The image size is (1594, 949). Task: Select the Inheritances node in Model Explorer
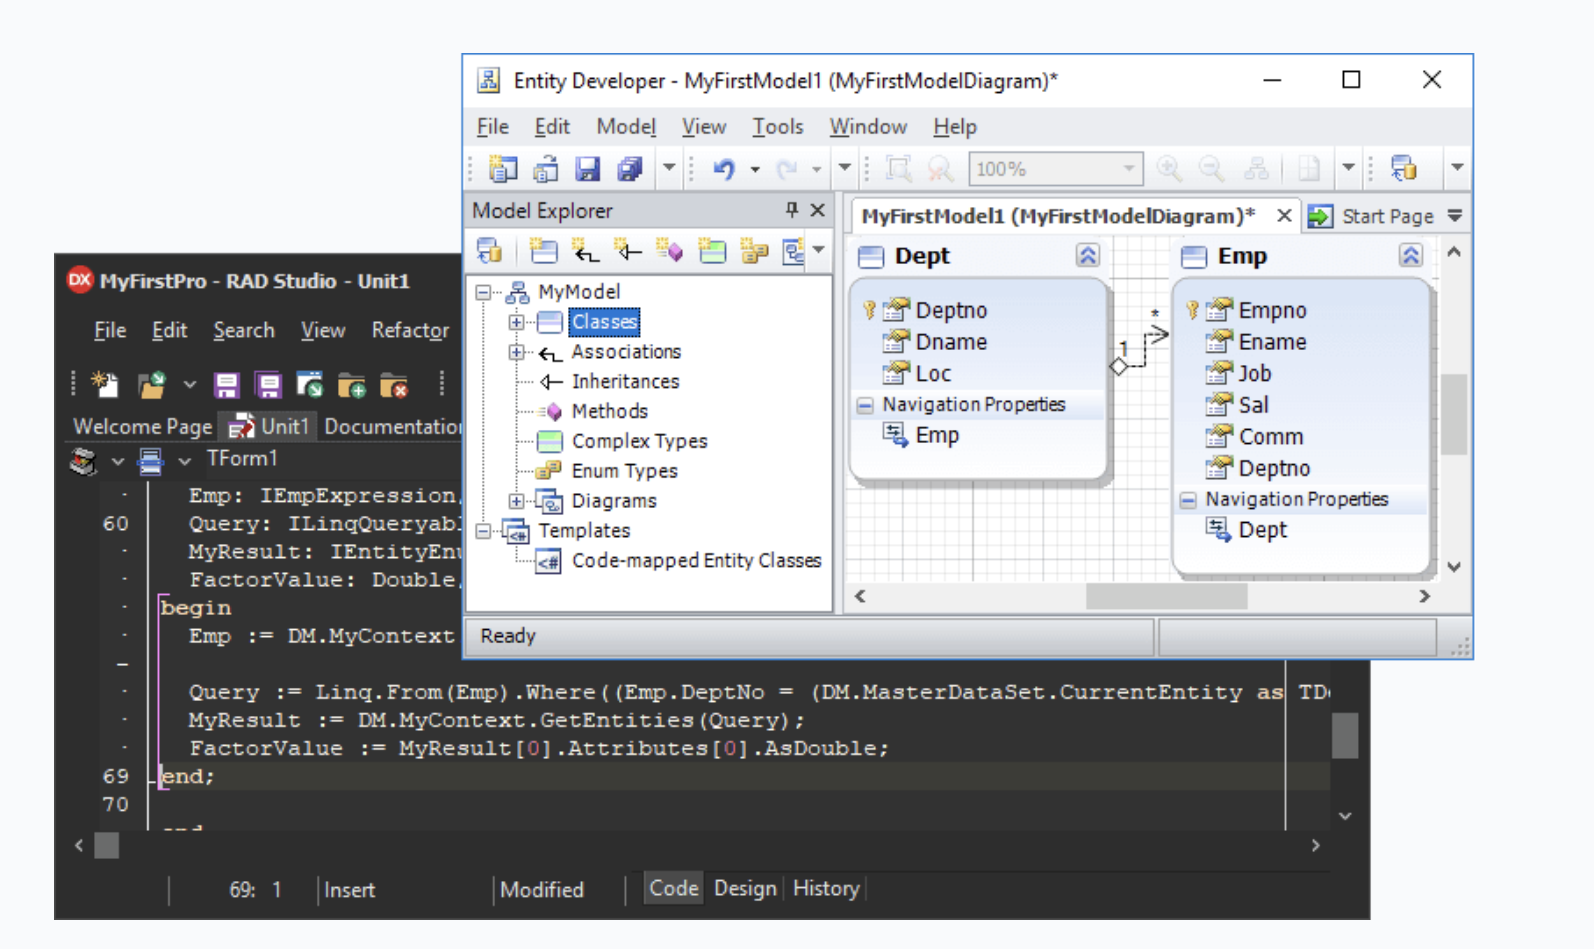coord(625,381)
